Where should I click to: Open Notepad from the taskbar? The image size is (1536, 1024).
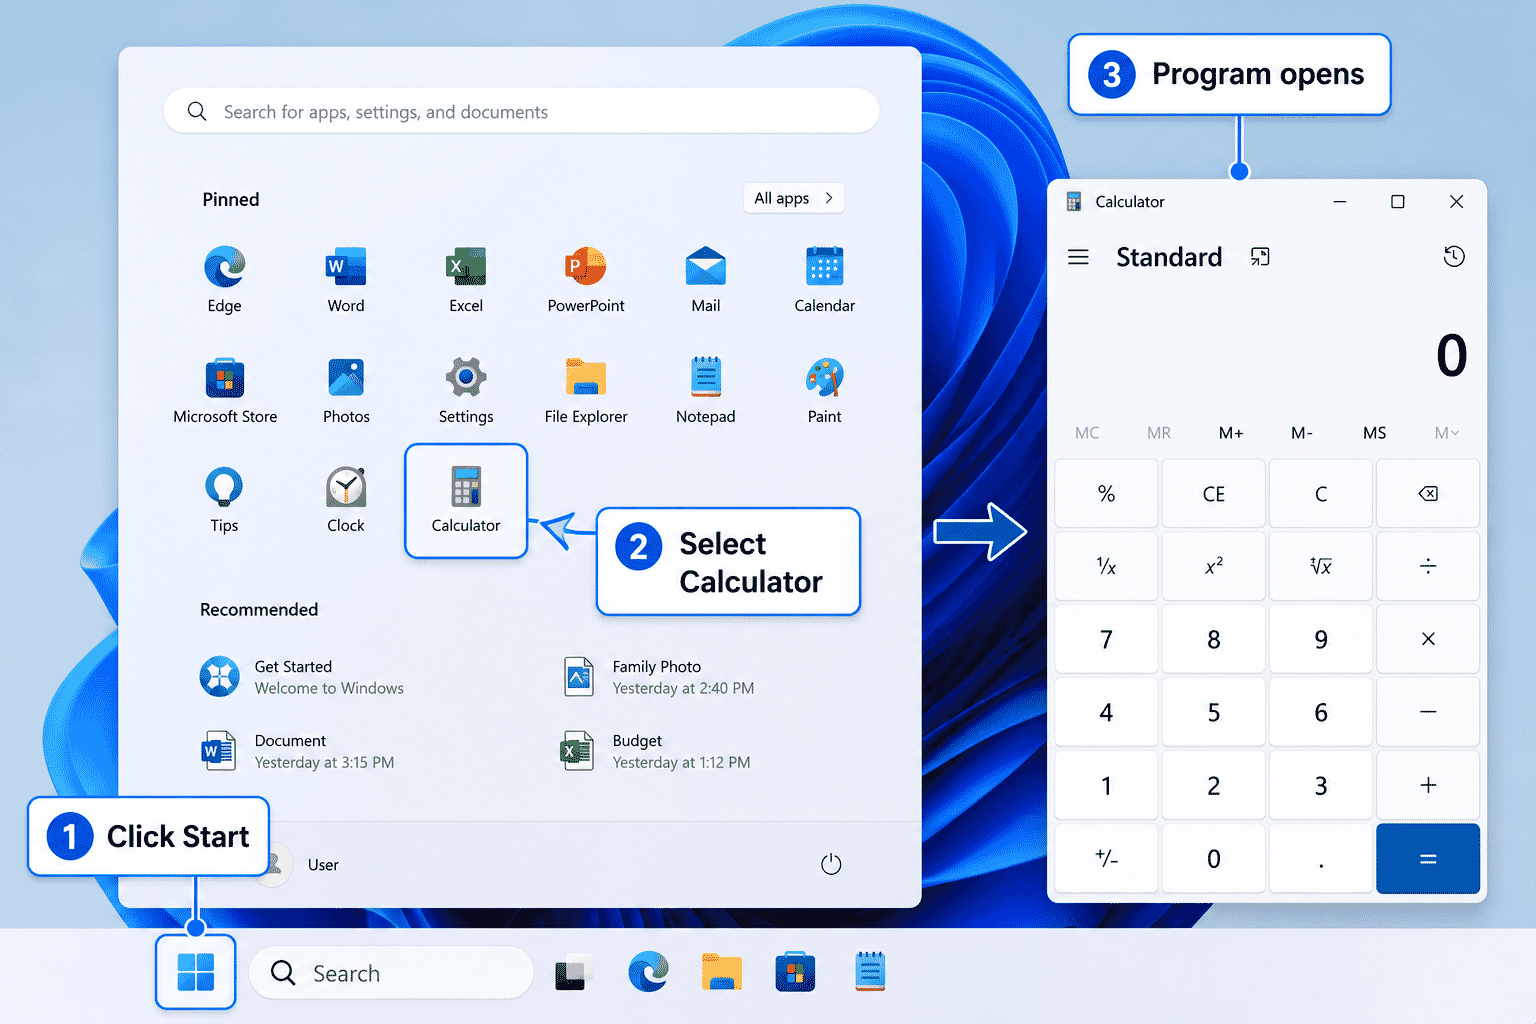tap(870, 972)
